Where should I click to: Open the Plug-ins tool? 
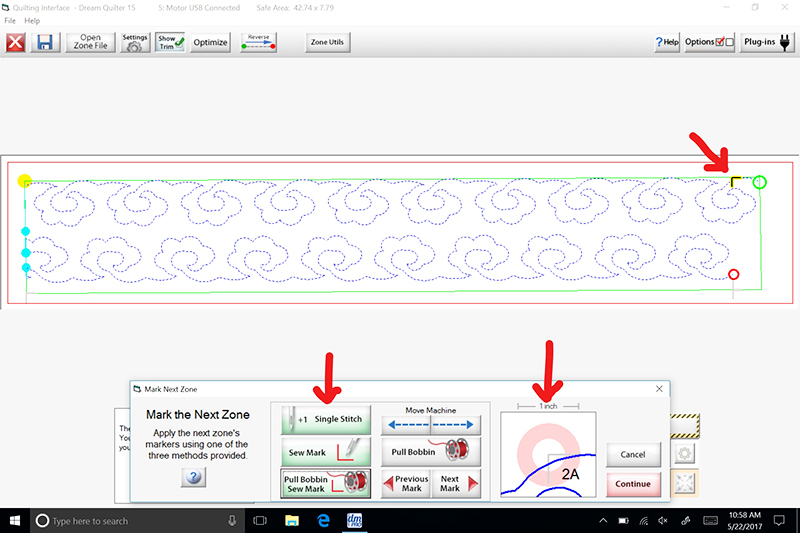[767, 42]
